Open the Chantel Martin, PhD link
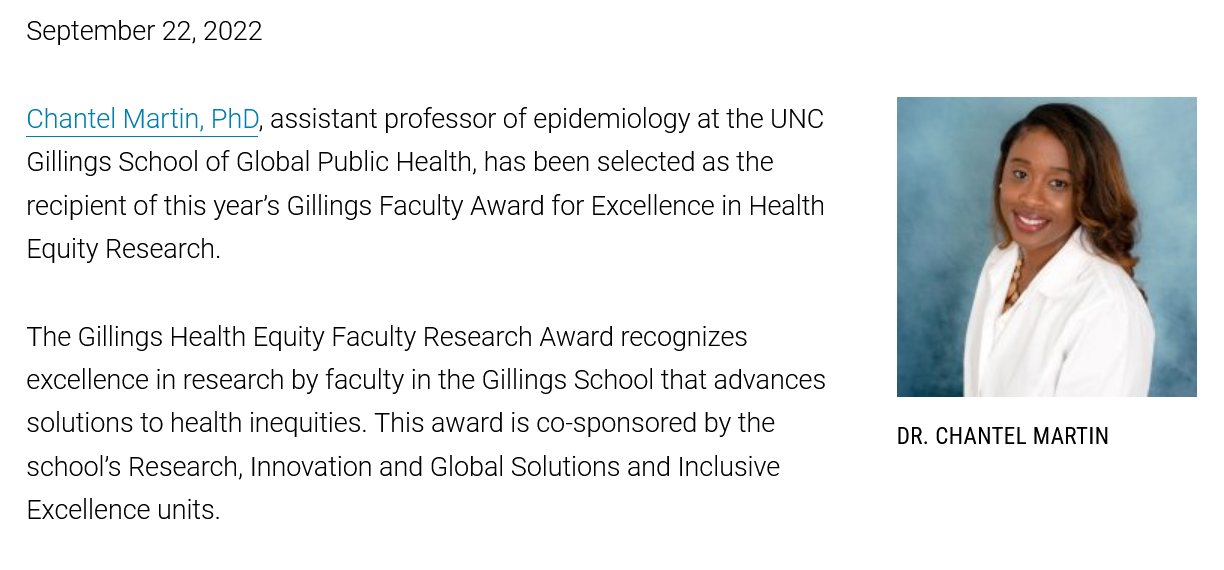Screen dimensions: 1224x570 (142, 119)
